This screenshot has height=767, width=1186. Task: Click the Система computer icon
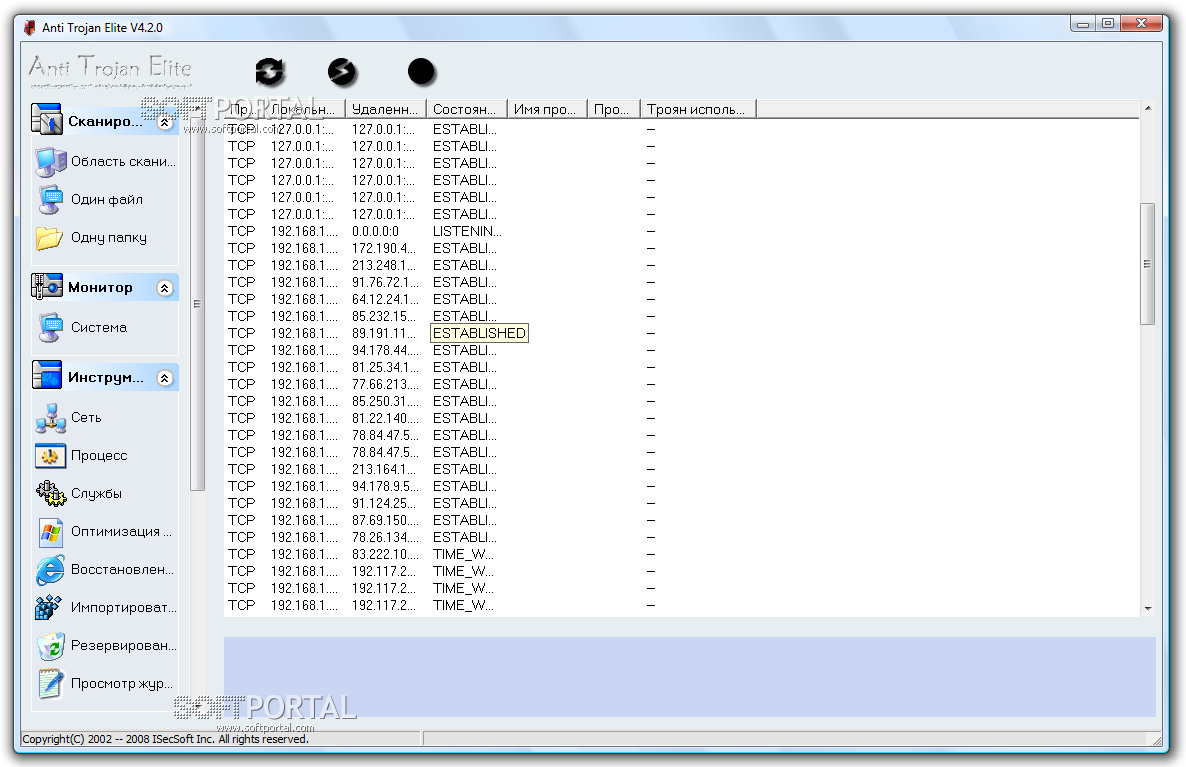point(50,328)
